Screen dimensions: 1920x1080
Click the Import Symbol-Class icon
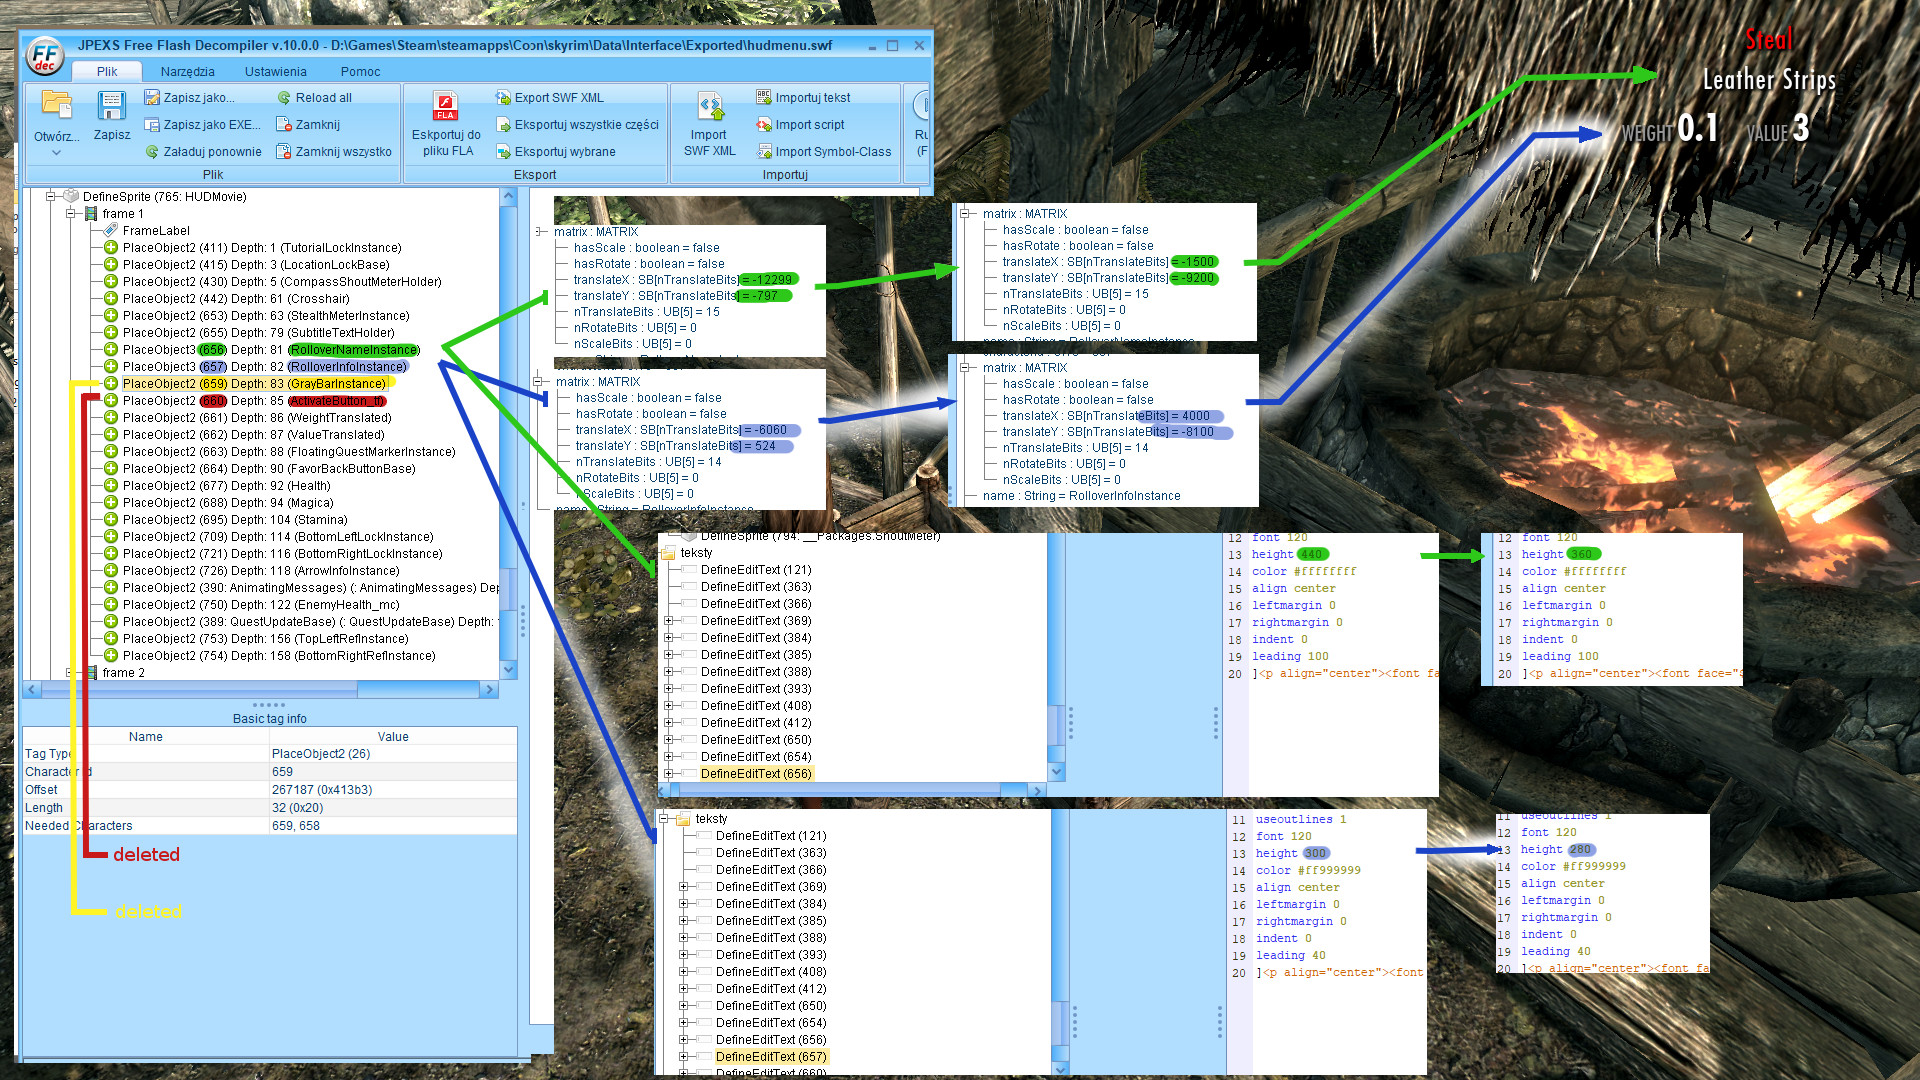pos(764,152)
